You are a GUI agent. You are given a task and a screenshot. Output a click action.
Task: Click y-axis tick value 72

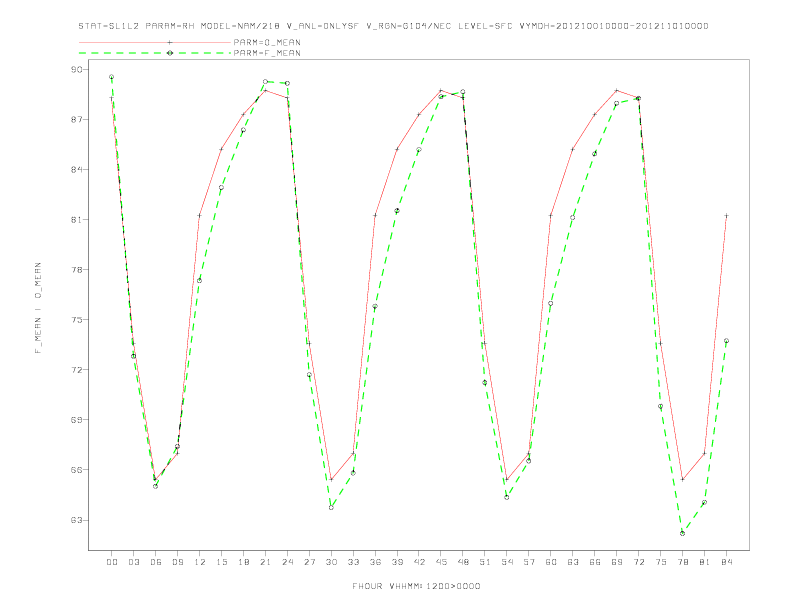[77, 370]
